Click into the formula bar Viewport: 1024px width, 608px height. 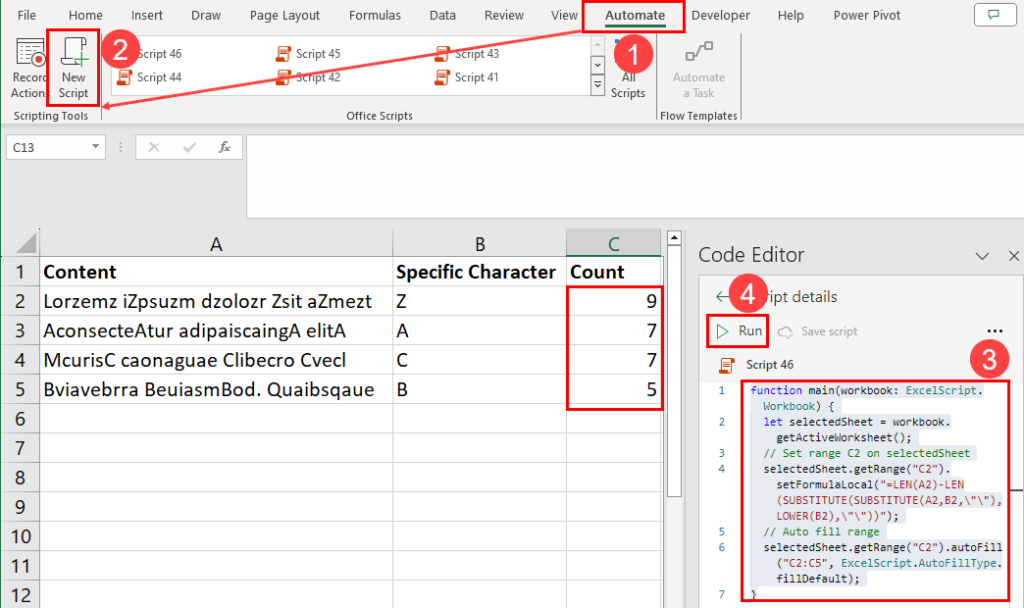coord(635,175)
